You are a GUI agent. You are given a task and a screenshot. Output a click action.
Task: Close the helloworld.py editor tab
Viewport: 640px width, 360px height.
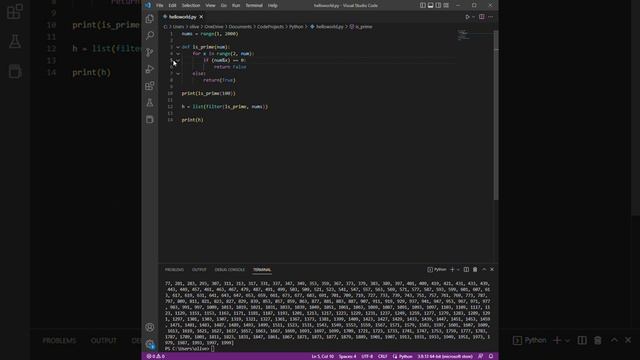pos(201,17)
